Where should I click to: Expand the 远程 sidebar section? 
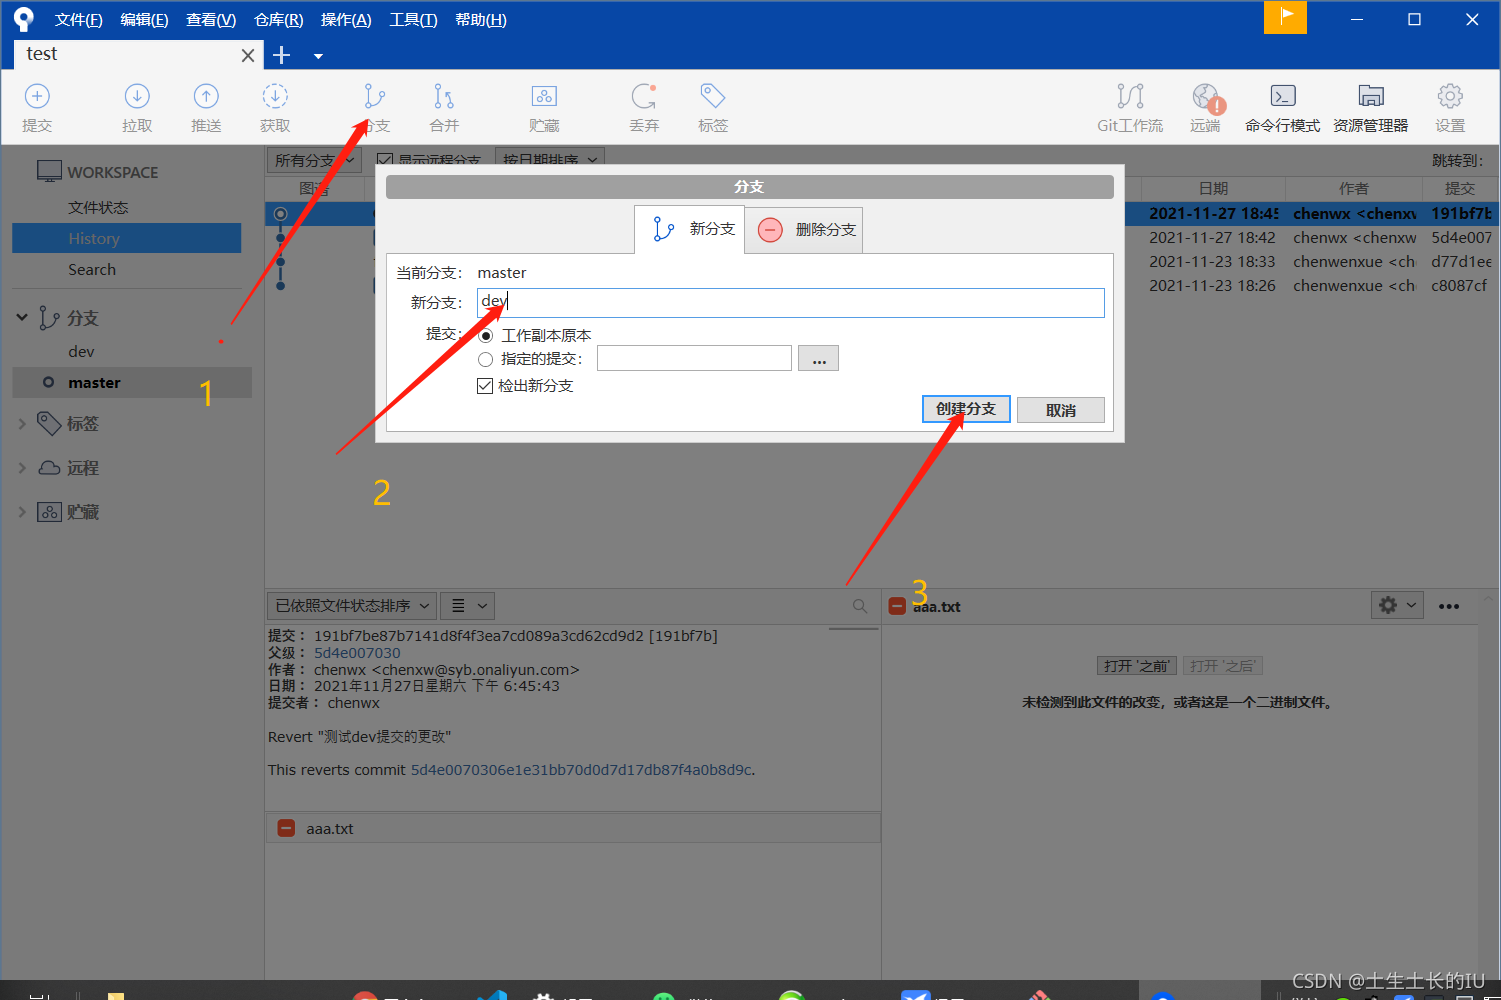(x=22, y=468)
